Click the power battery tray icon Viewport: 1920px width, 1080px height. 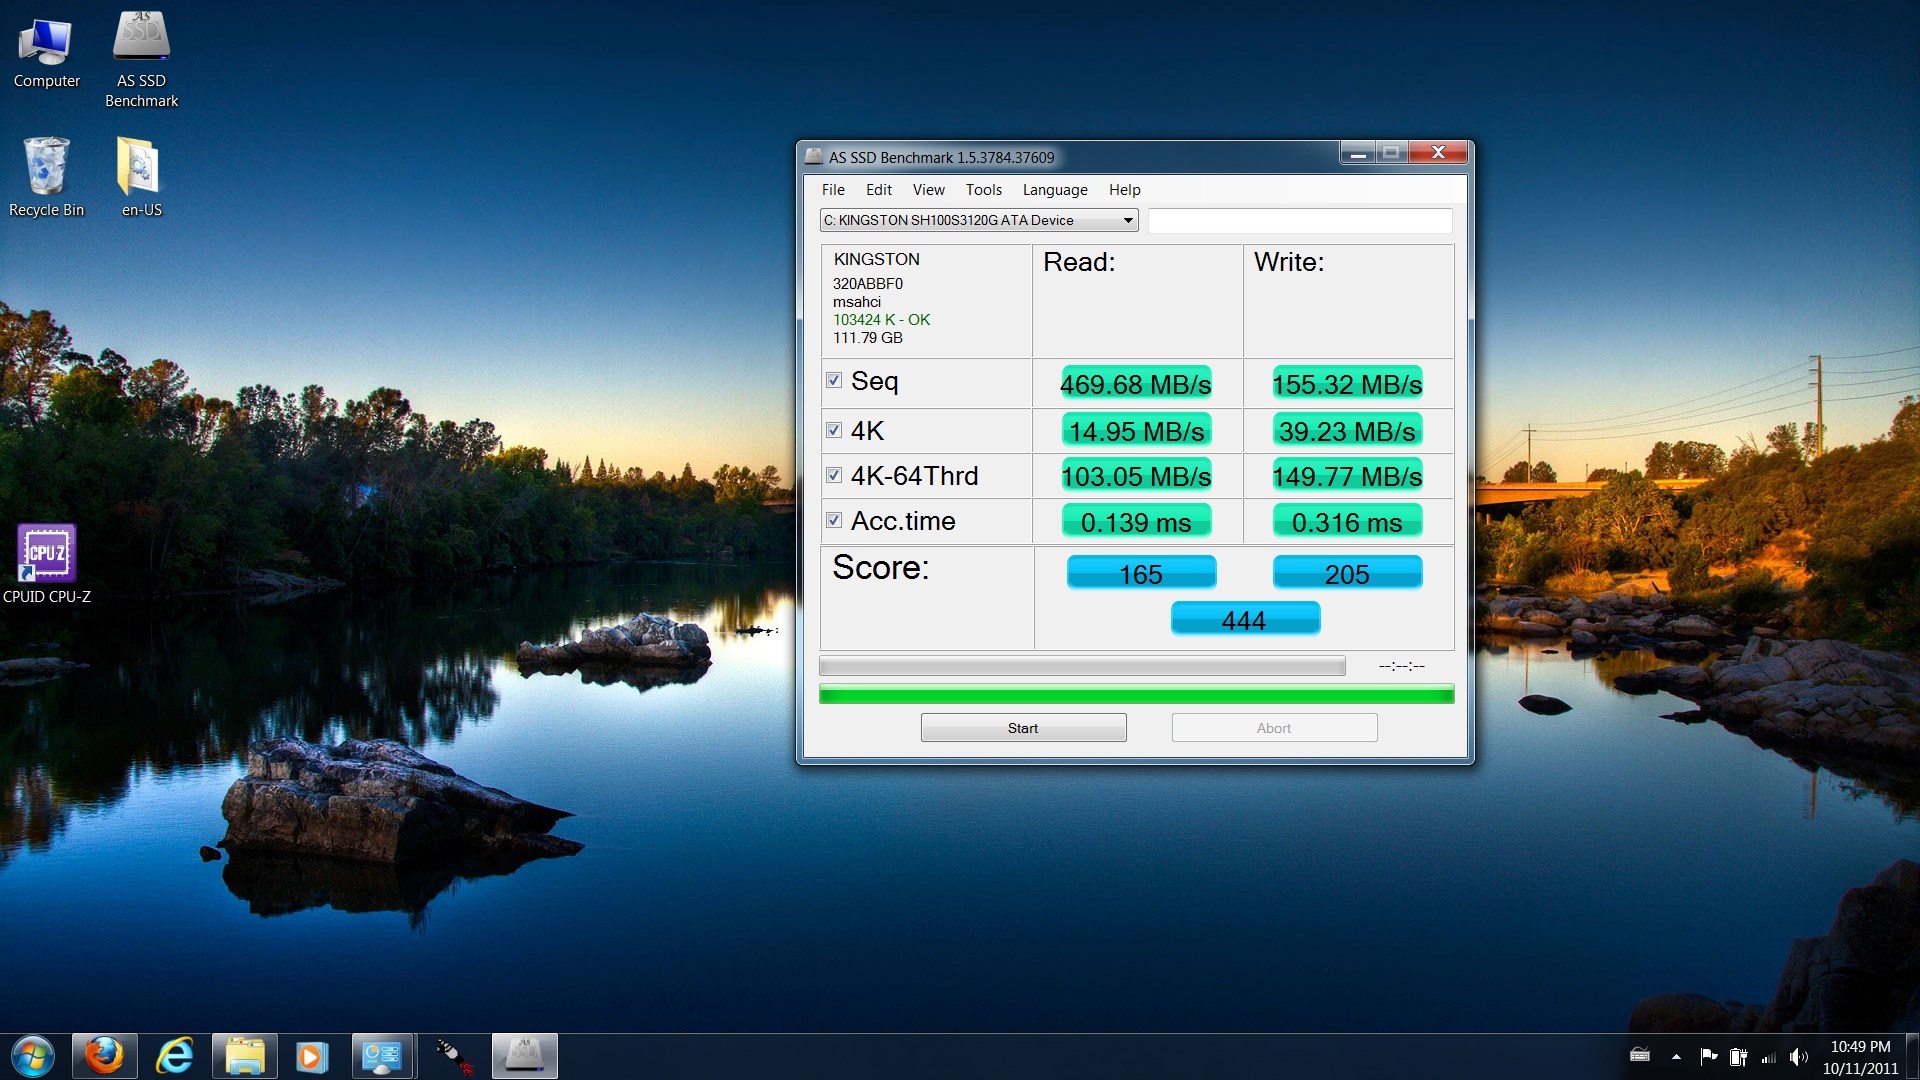[x=1739, y=1056]
